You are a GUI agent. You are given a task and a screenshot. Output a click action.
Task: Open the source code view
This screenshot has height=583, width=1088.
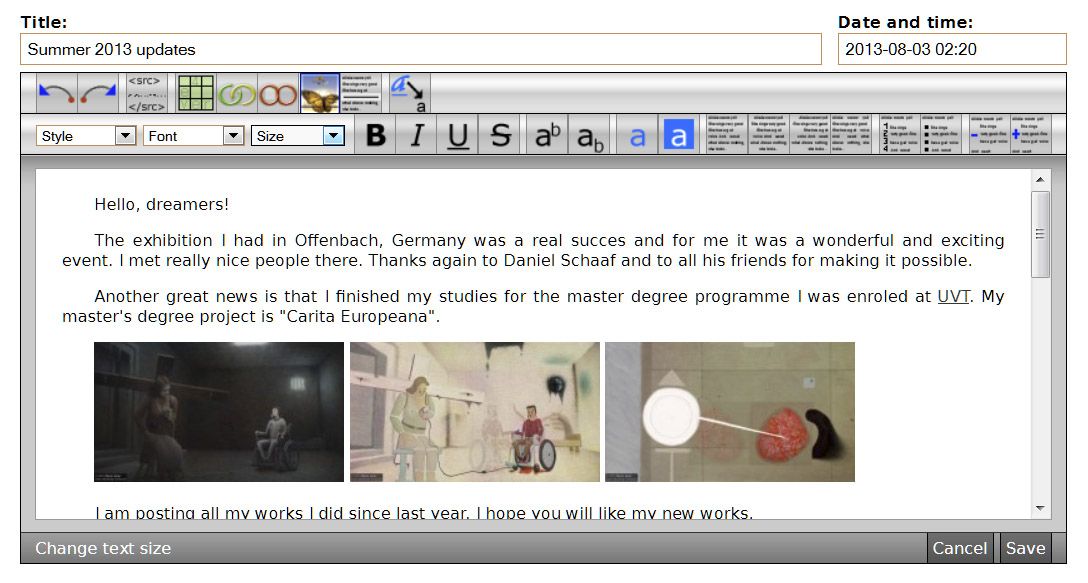146,93
